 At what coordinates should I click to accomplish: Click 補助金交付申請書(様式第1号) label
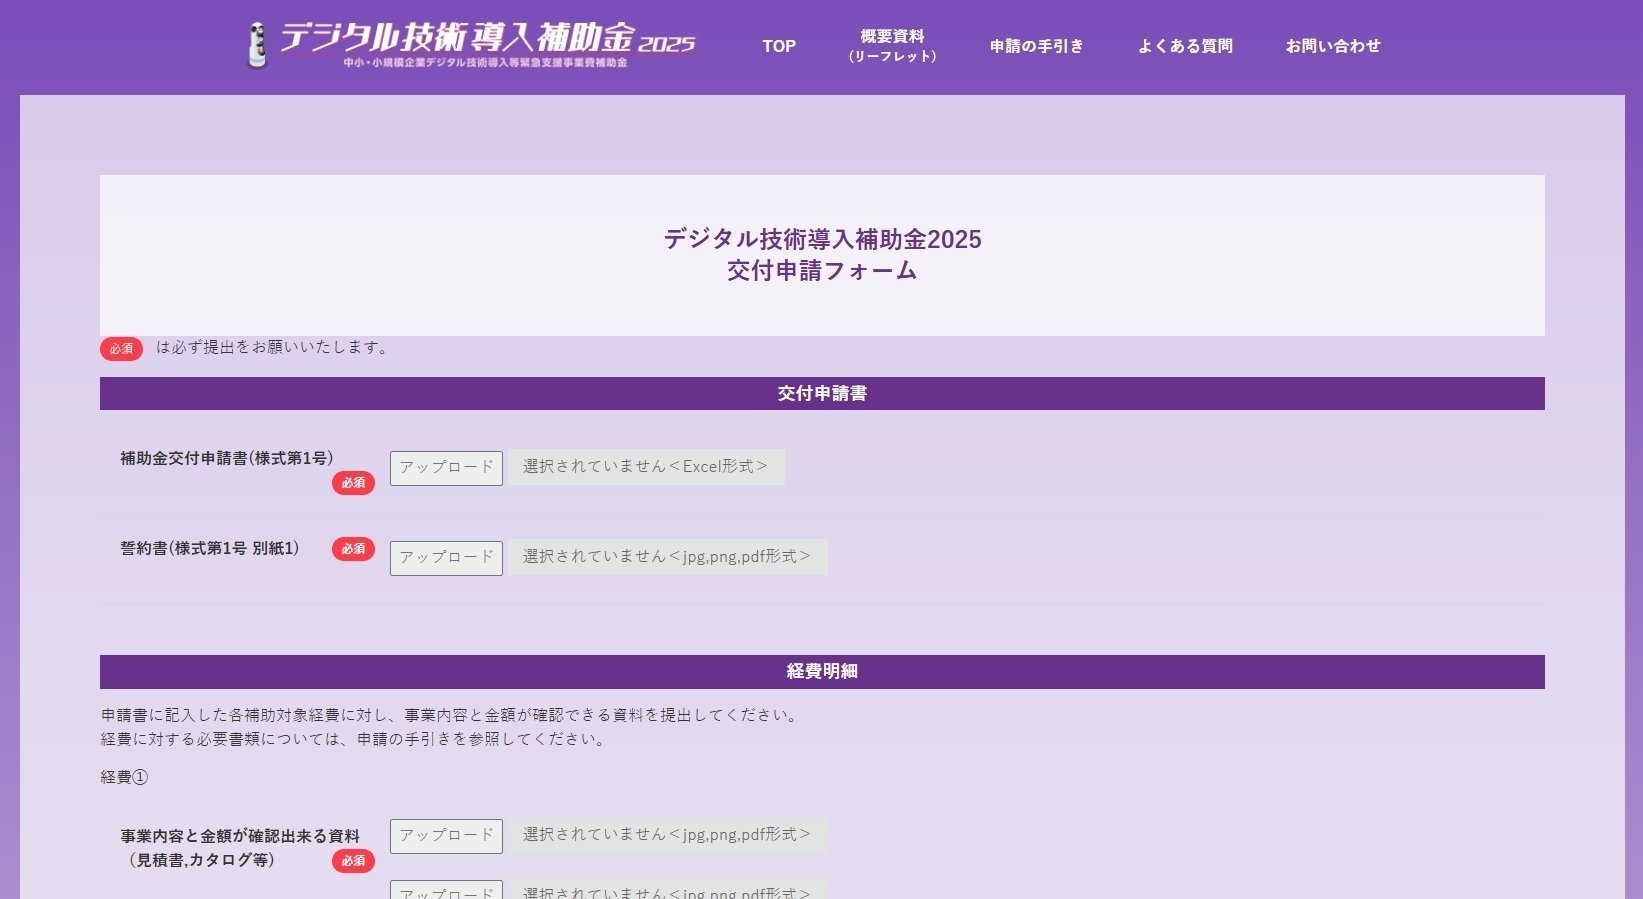(227, 458)
